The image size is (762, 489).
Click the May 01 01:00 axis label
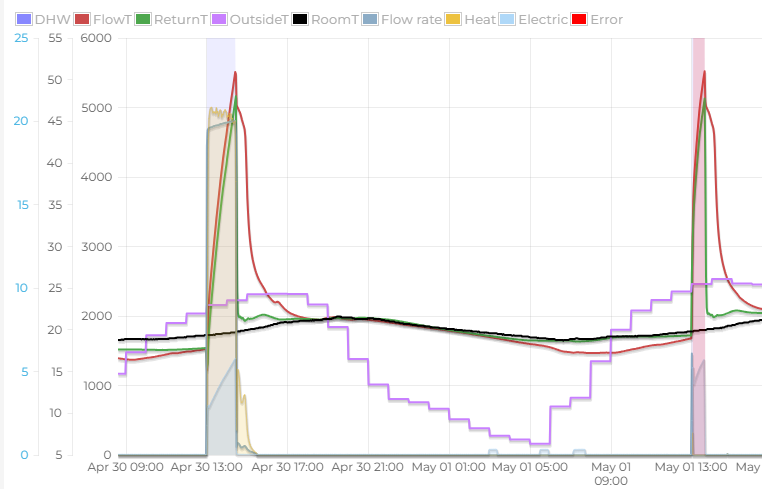tap(449, 467)
